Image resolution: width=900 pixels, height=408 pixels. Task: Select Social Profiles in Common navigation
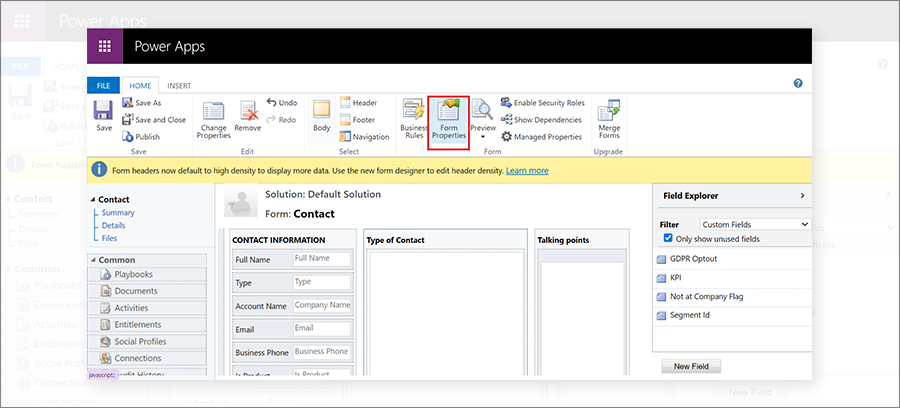pyautogui.click(x=148, y=341)
